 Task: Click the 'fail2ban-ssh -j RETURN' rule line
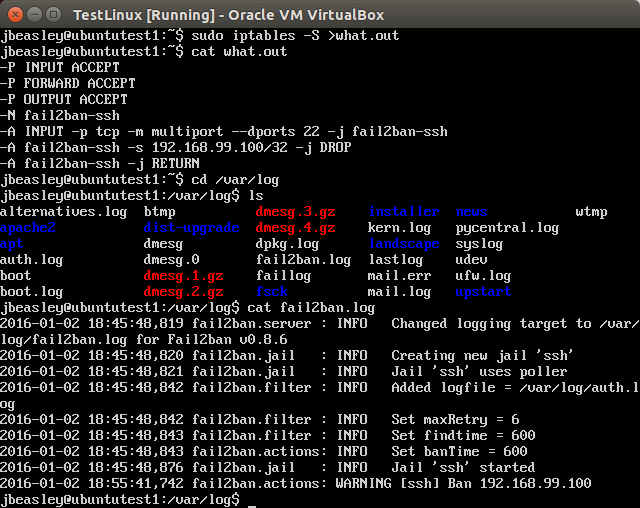click(100, 163)
